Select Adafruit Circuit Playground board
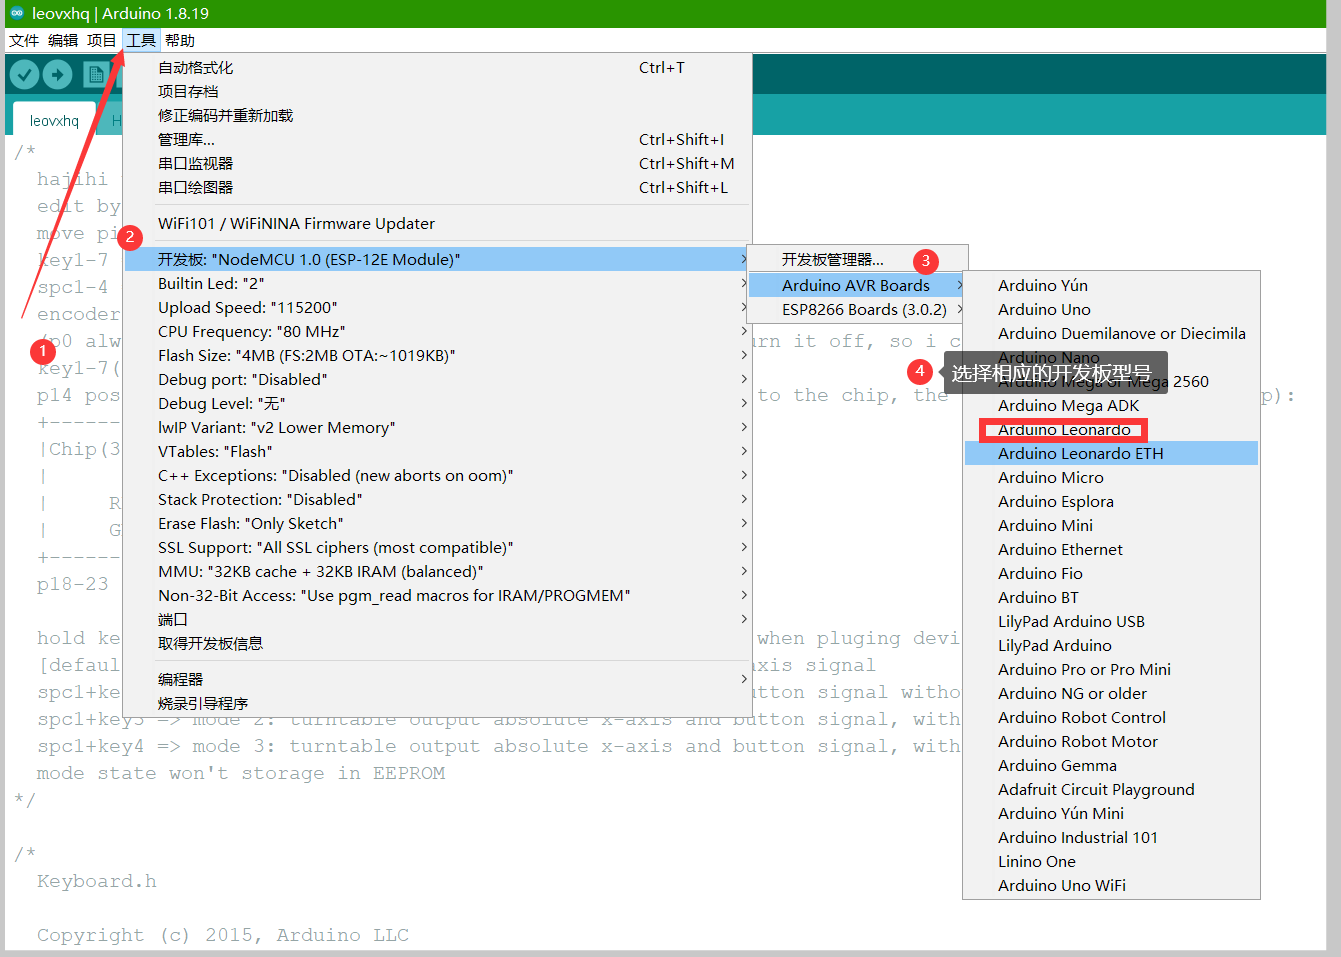Screen dimensions: 1341x957 pyautogui.click(x=1111, y=790)
